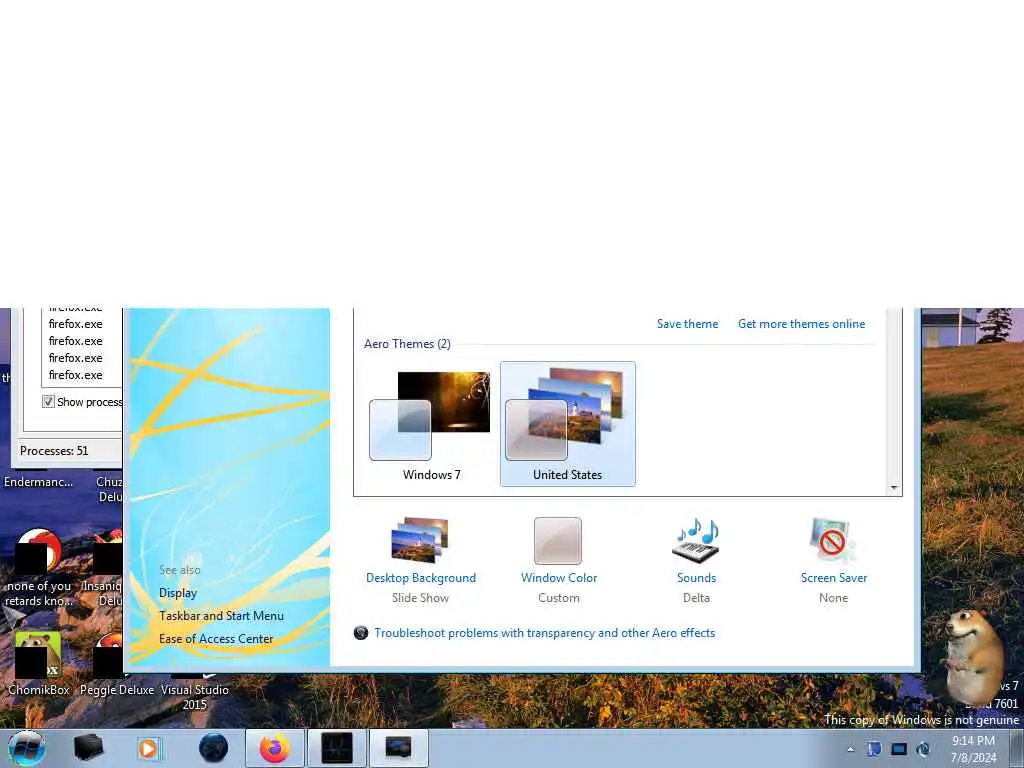Open Get more themes online link

pyautogui.click(x=801, y=324)
